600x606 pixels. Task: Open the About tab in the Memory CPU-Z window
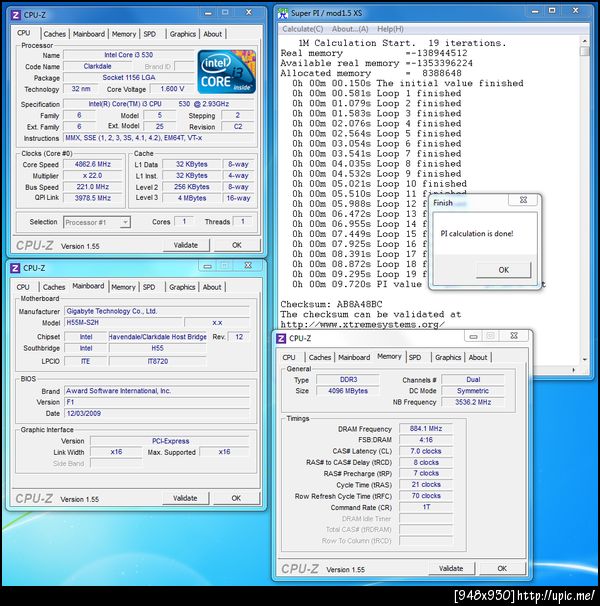478,357
